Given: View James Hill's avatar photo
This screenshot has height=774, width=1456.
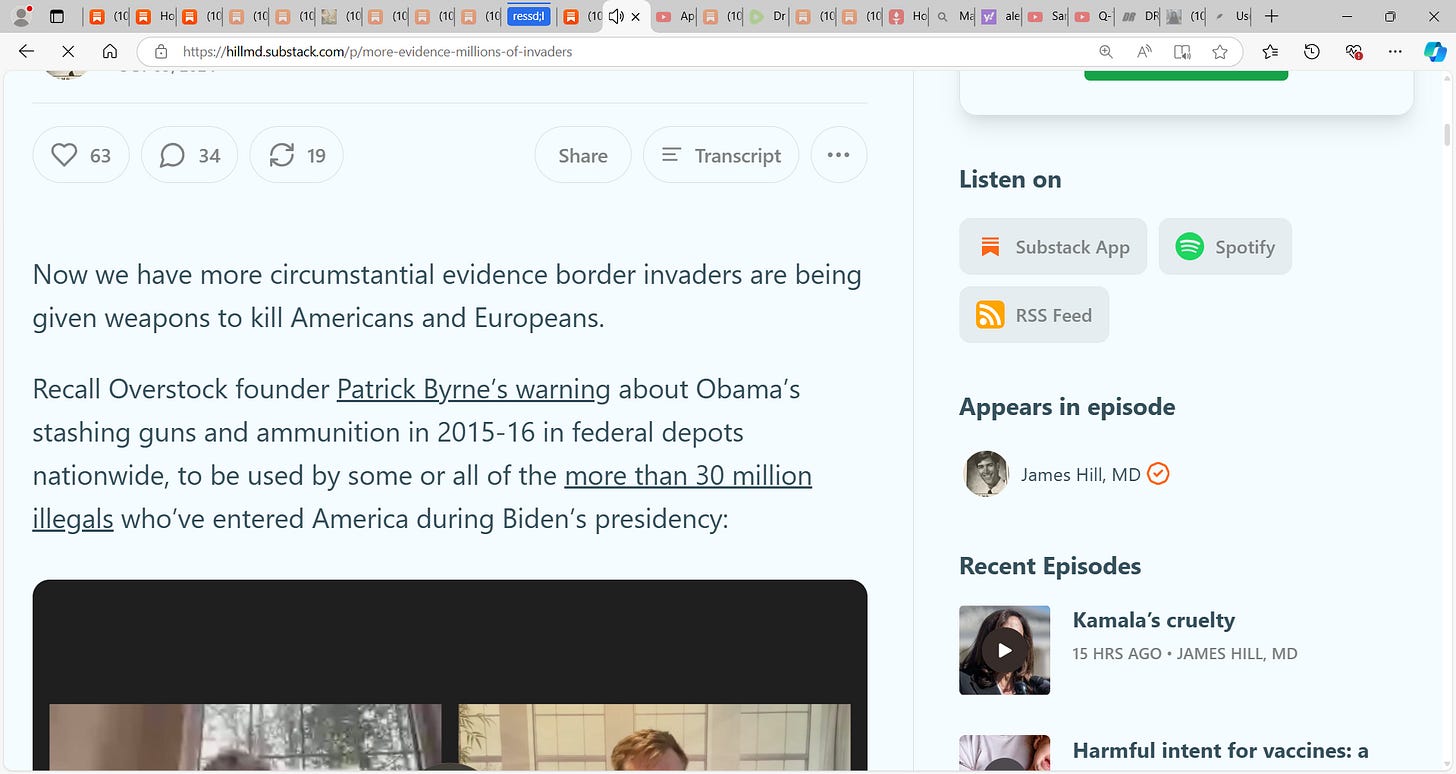Looking at the screenshot, I should click(x=986, y=474).
